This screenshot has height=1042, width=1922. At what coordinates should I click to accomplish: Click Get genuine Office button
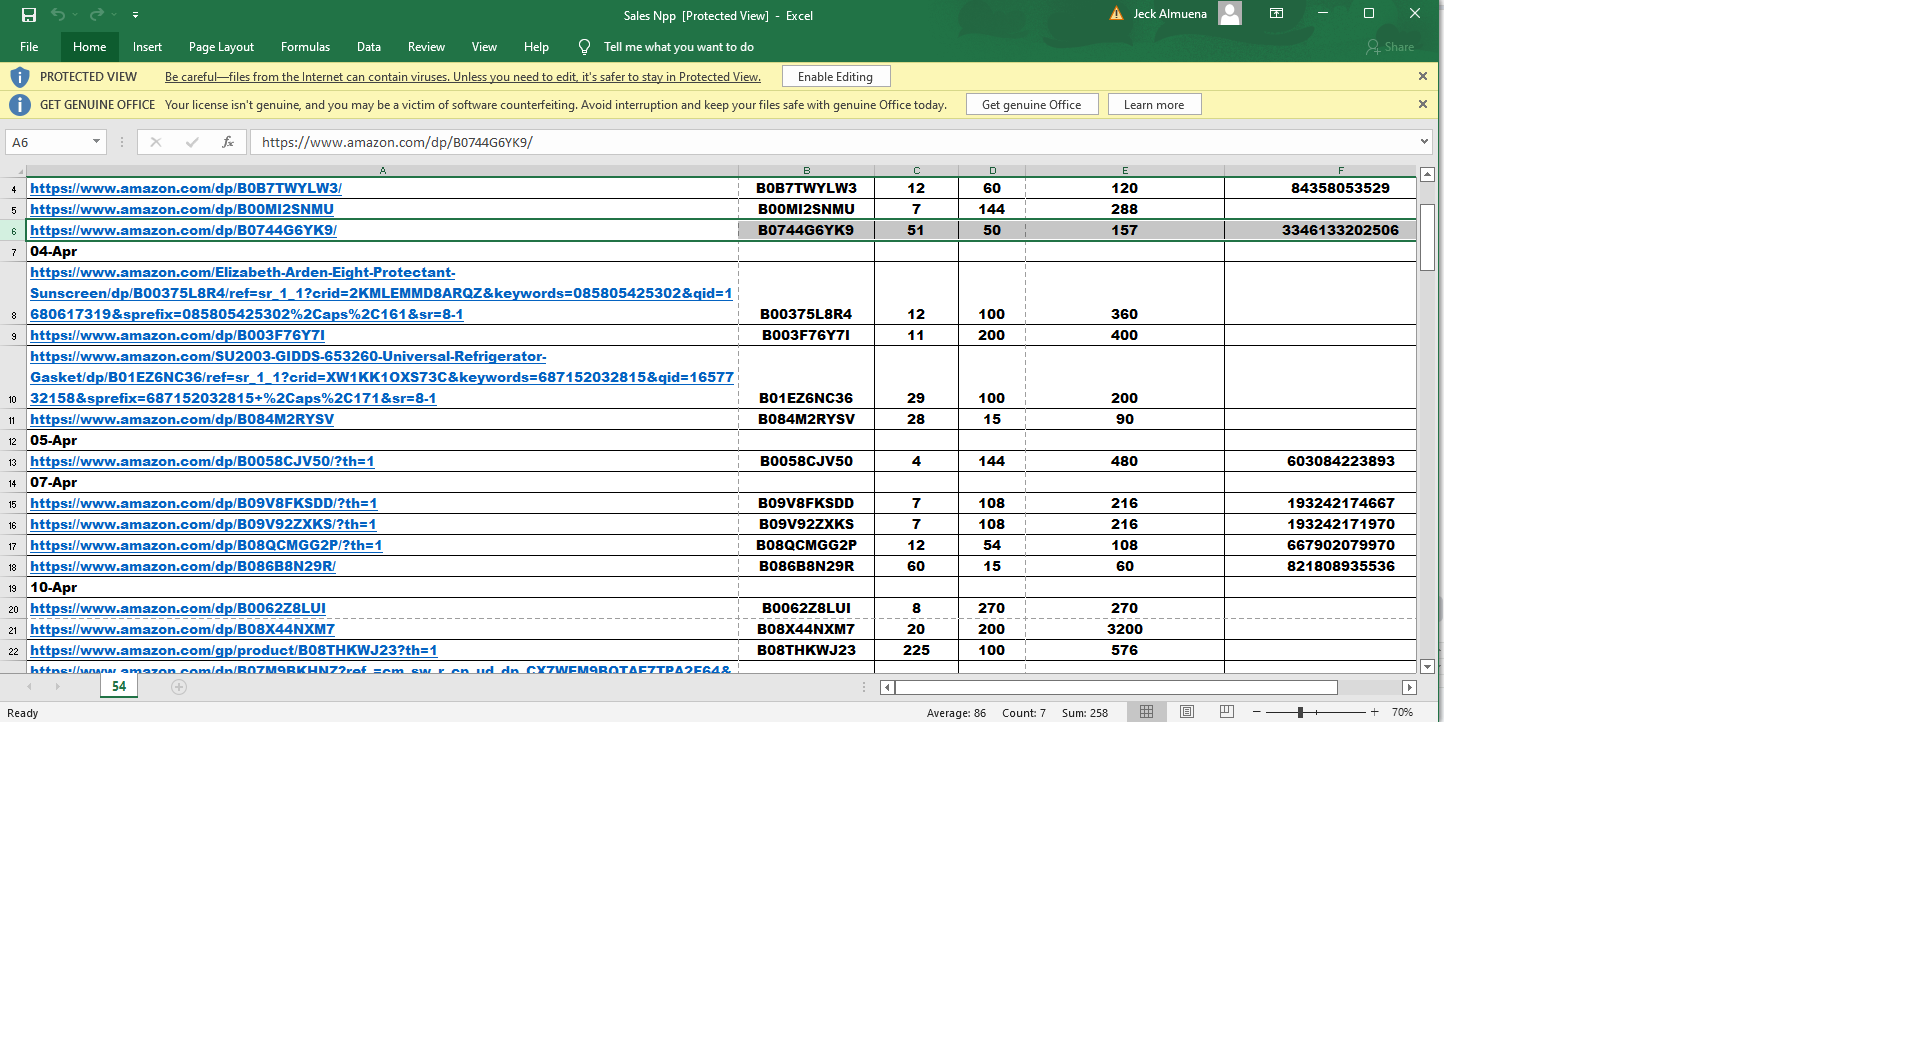click(x=1032, y=105)
